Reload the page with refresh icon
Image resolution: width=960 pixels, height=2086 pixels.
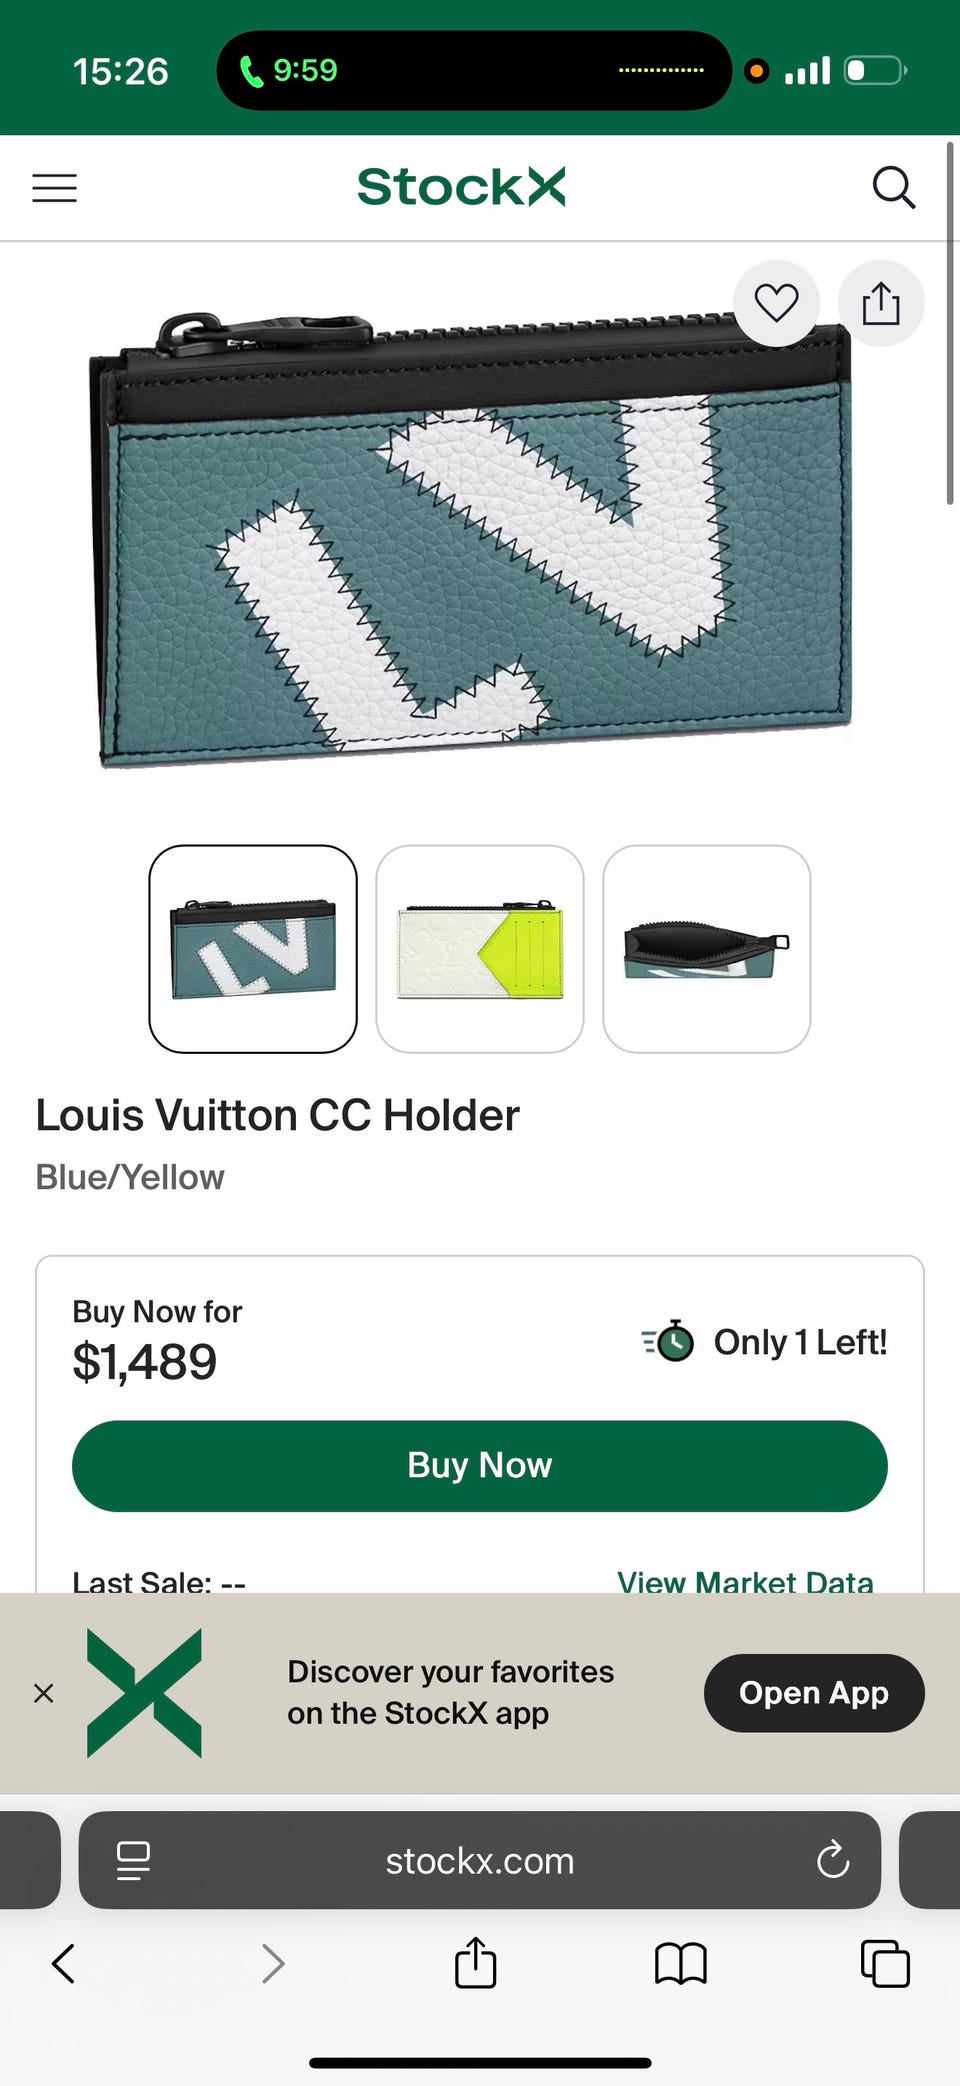click(x=833, y=1860)
